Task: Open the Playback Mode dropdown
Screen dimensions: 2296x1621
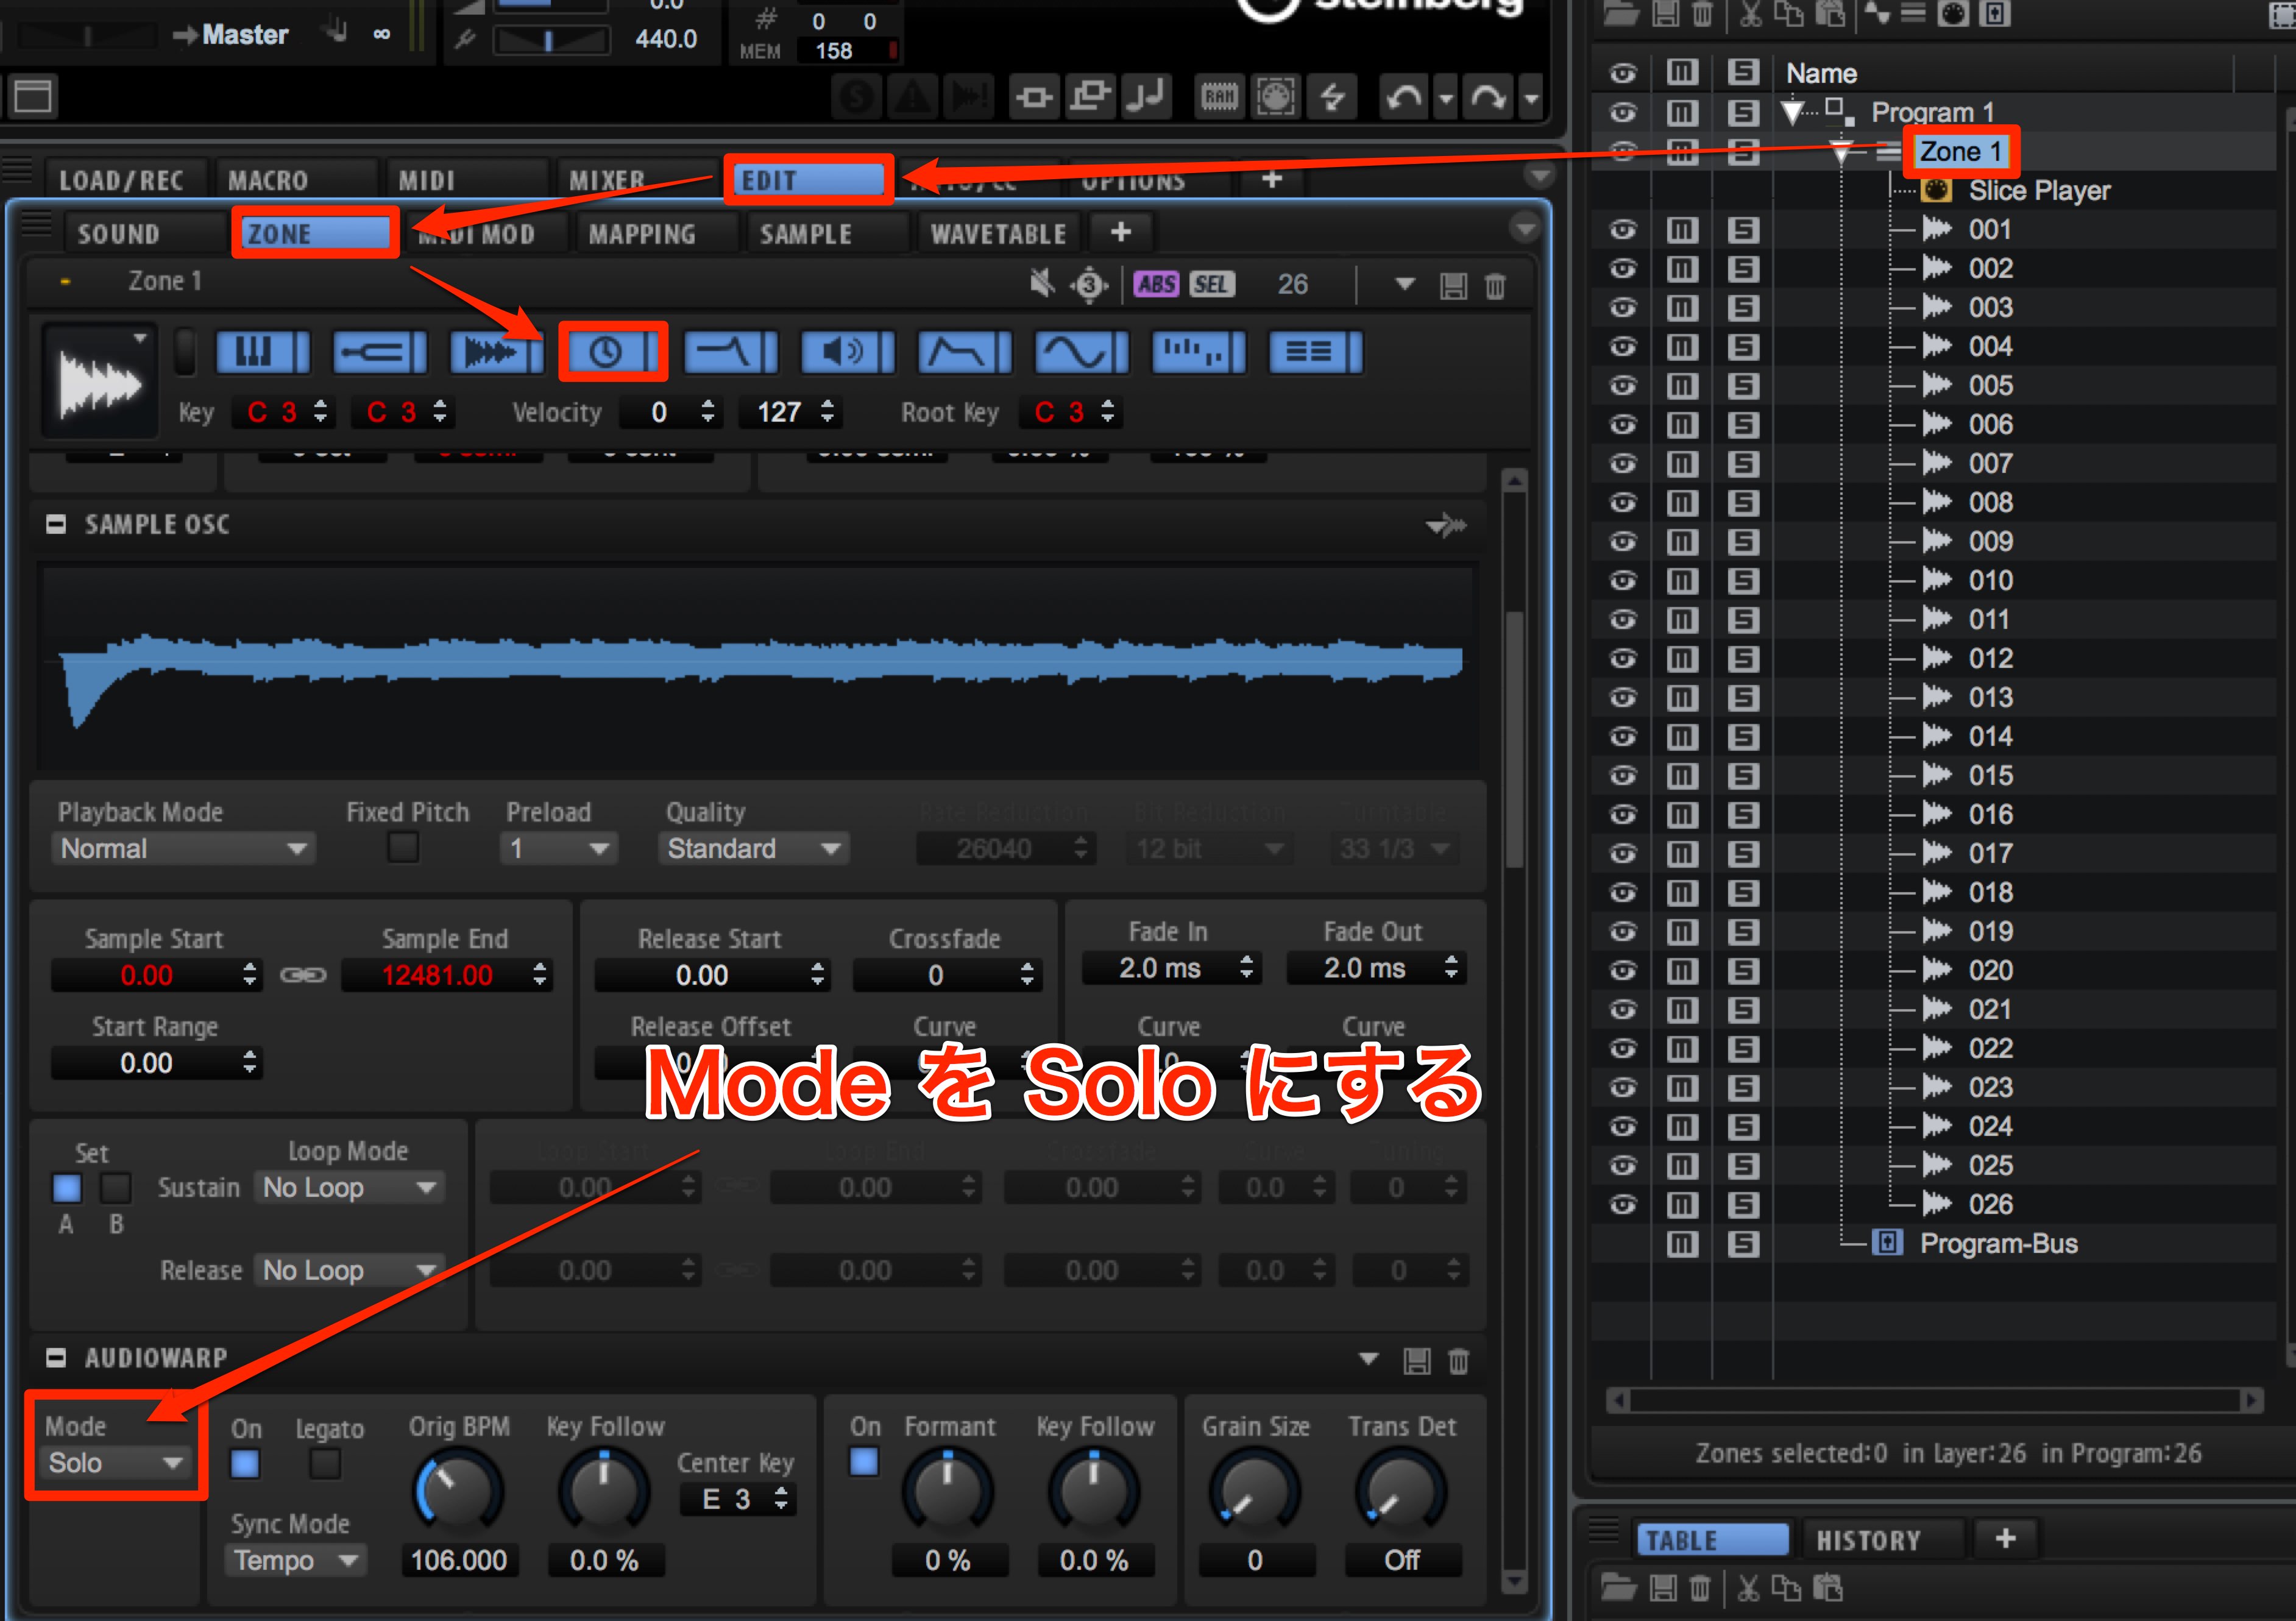Action: [x=183, y=849]
